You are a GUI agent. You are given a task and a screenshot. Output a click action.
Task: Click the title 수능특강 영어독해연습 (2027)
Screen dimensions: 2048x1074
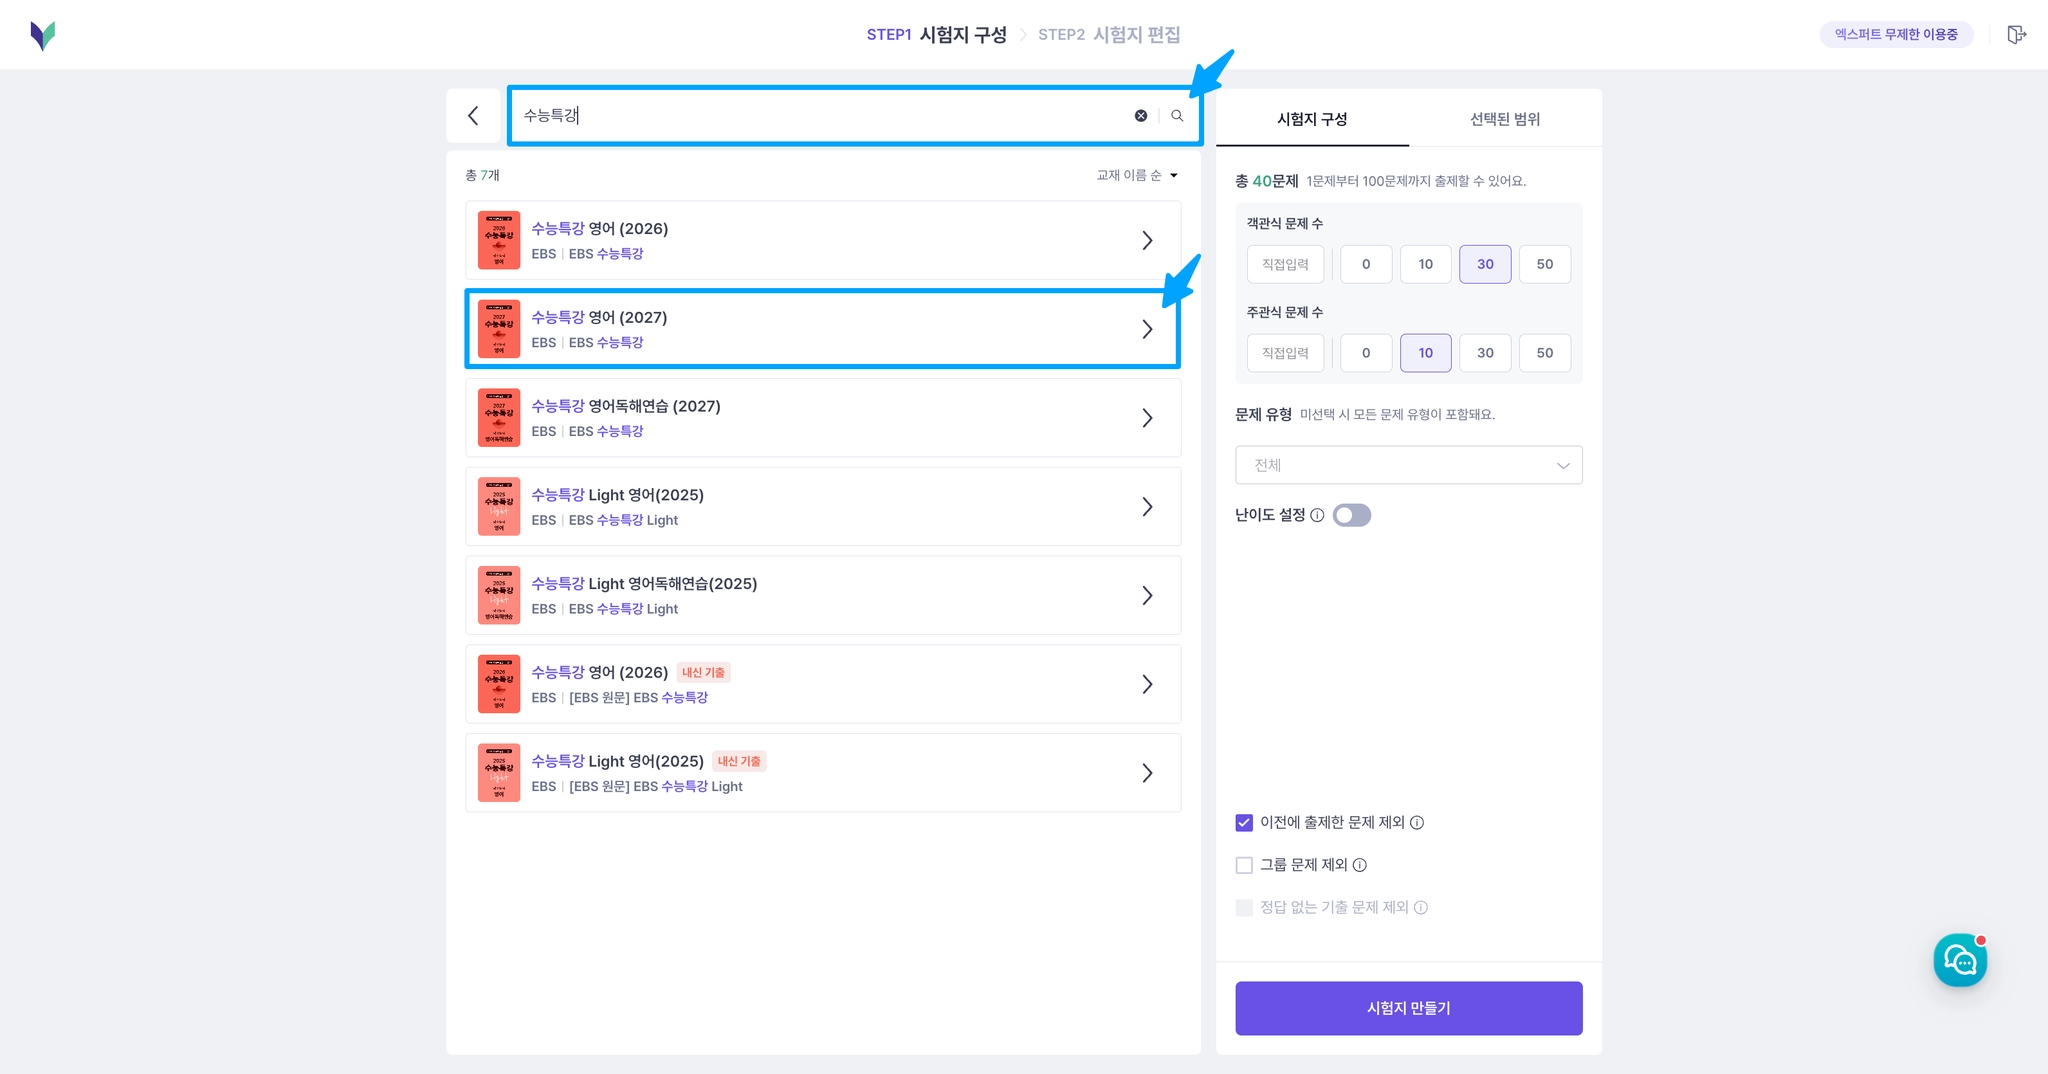click(626, 406)
